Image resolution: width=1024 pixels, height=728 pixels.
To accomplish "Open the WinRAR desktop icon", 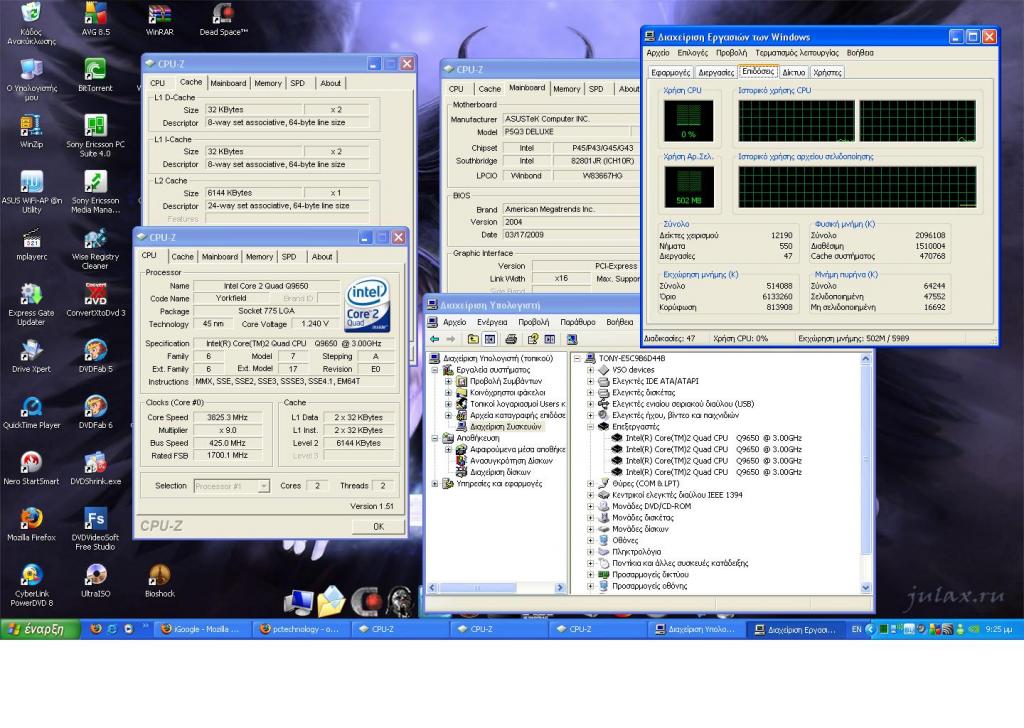I will tap(159, 19).
